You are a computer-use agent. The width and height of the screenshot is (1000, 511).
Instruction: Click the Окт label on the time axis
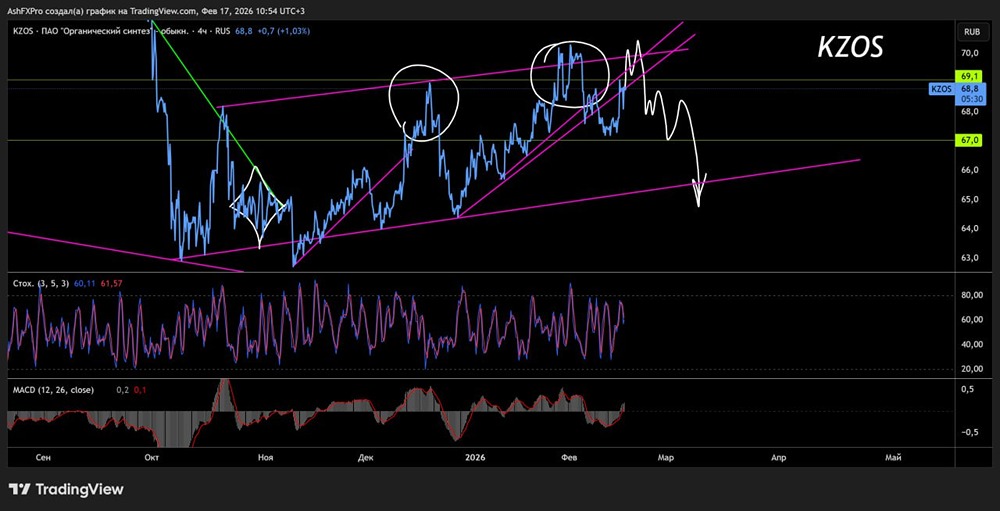(x=152, y=457)
